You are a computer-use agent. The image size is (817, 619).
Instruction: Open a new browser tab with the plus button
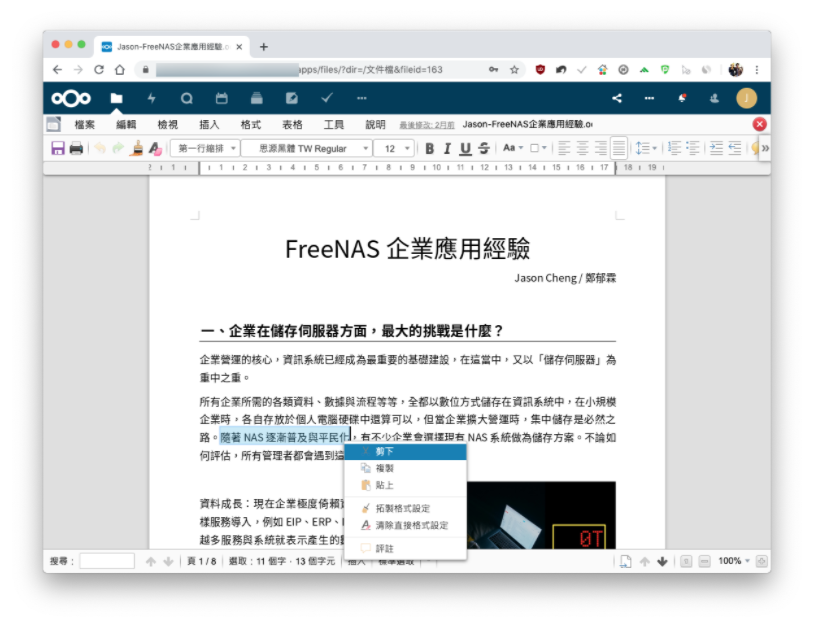pyautogui.click(x=264, y=47)
